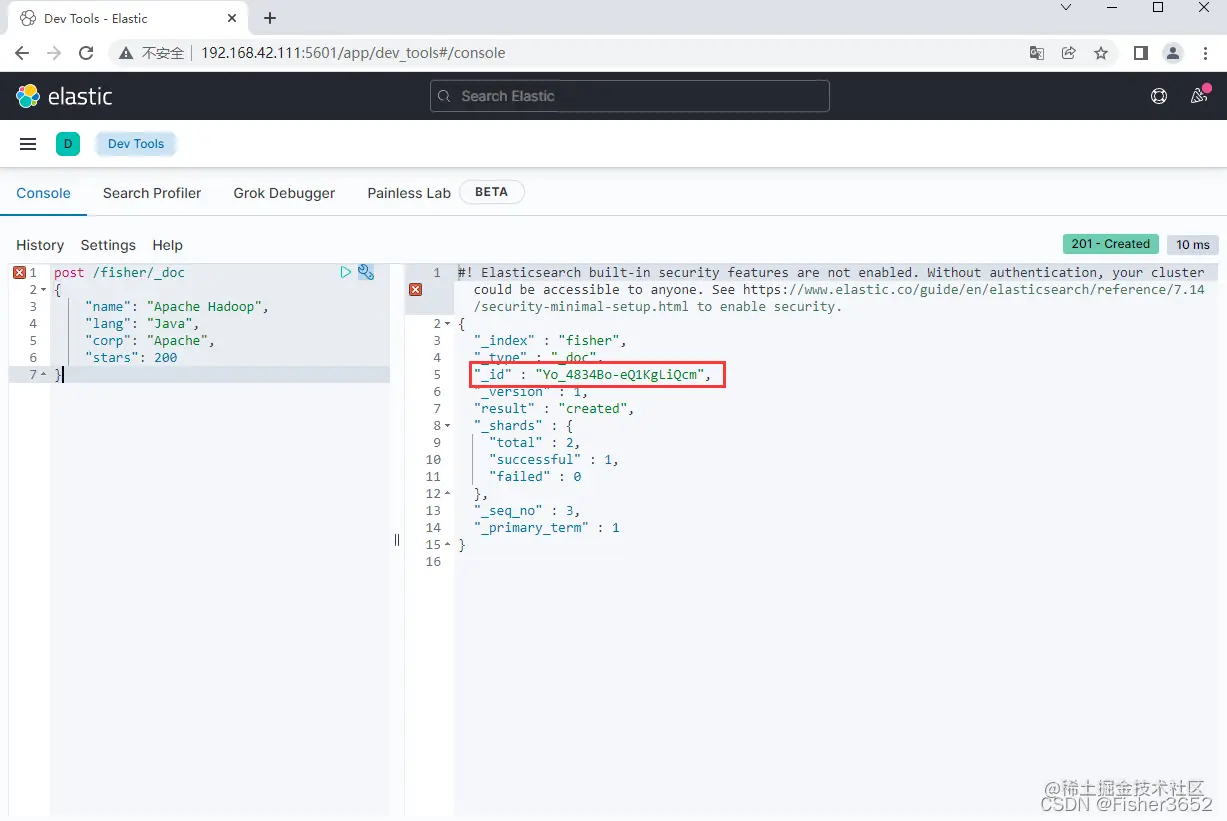This screenshot has height=821, width=1227.
Task: Open the History menu
Action: 40,245
